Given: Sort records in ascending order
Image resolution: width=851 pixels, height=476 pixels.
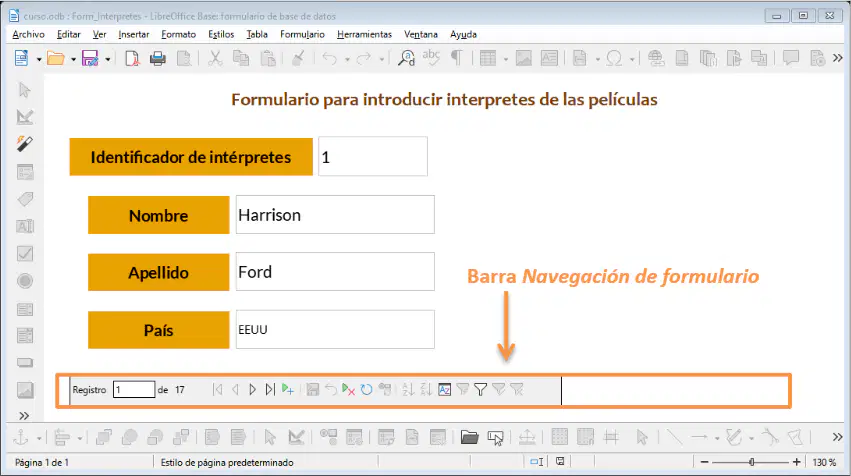Looking at the screenshot, I should click(408, 390).
